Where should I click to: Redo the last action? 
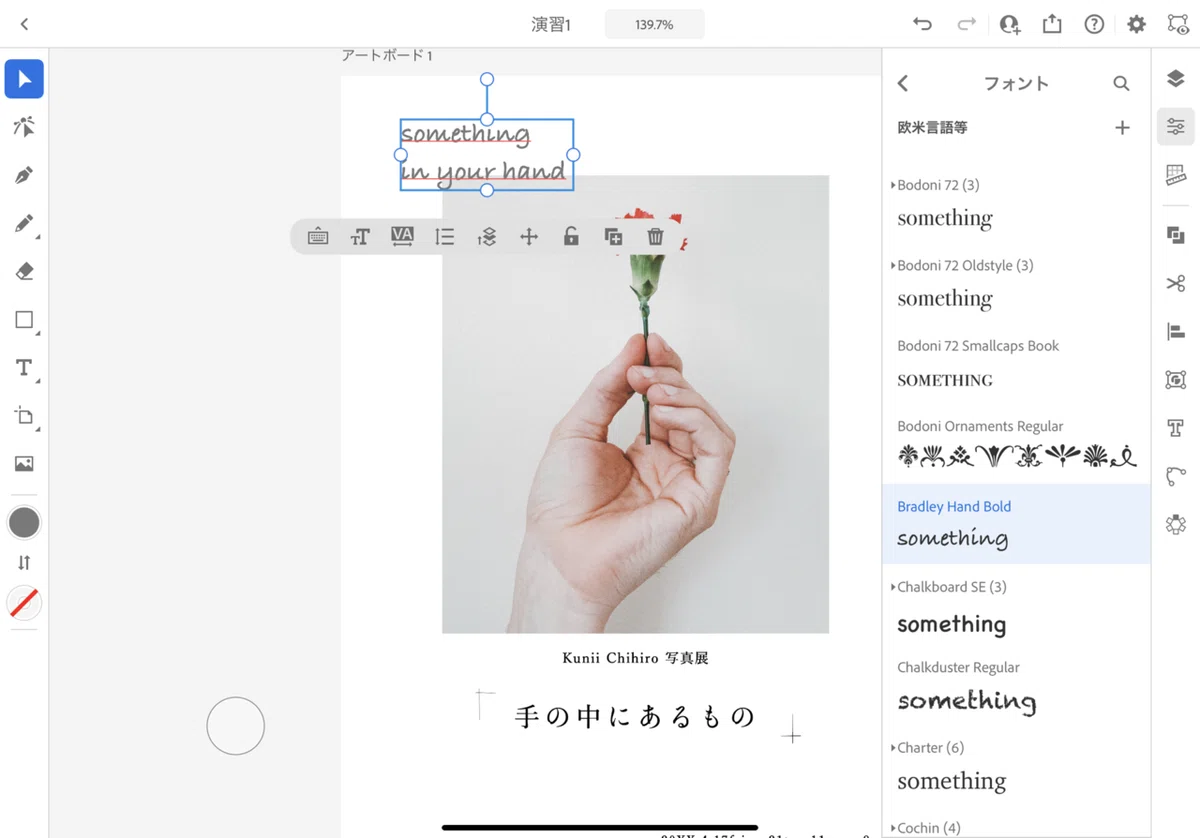point(966,24)
